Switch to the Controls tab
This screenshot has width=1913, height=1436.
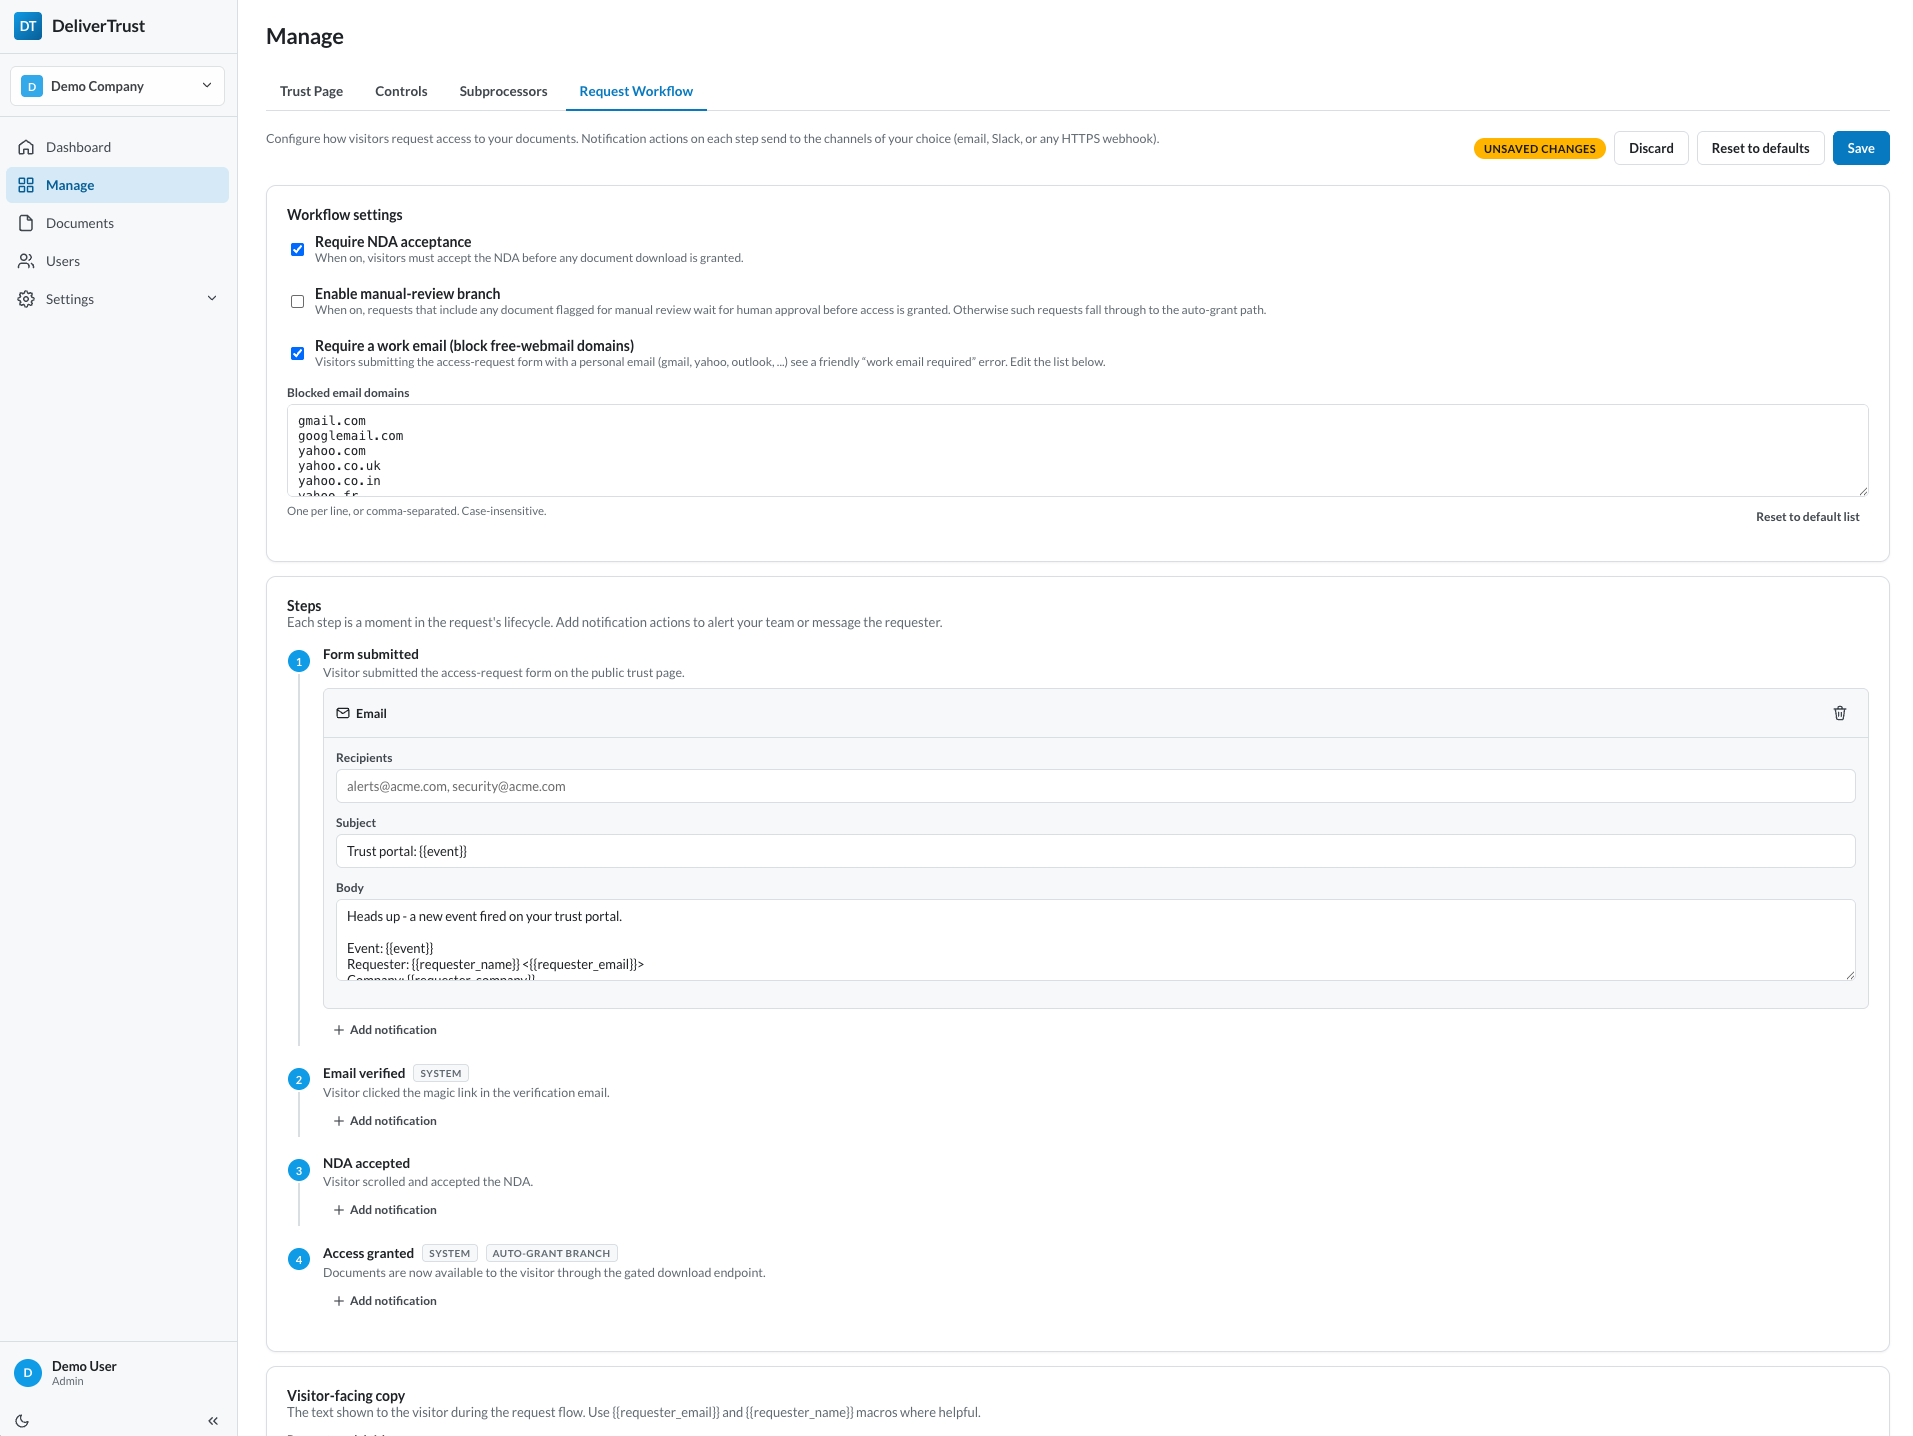(x=401, y=91)
